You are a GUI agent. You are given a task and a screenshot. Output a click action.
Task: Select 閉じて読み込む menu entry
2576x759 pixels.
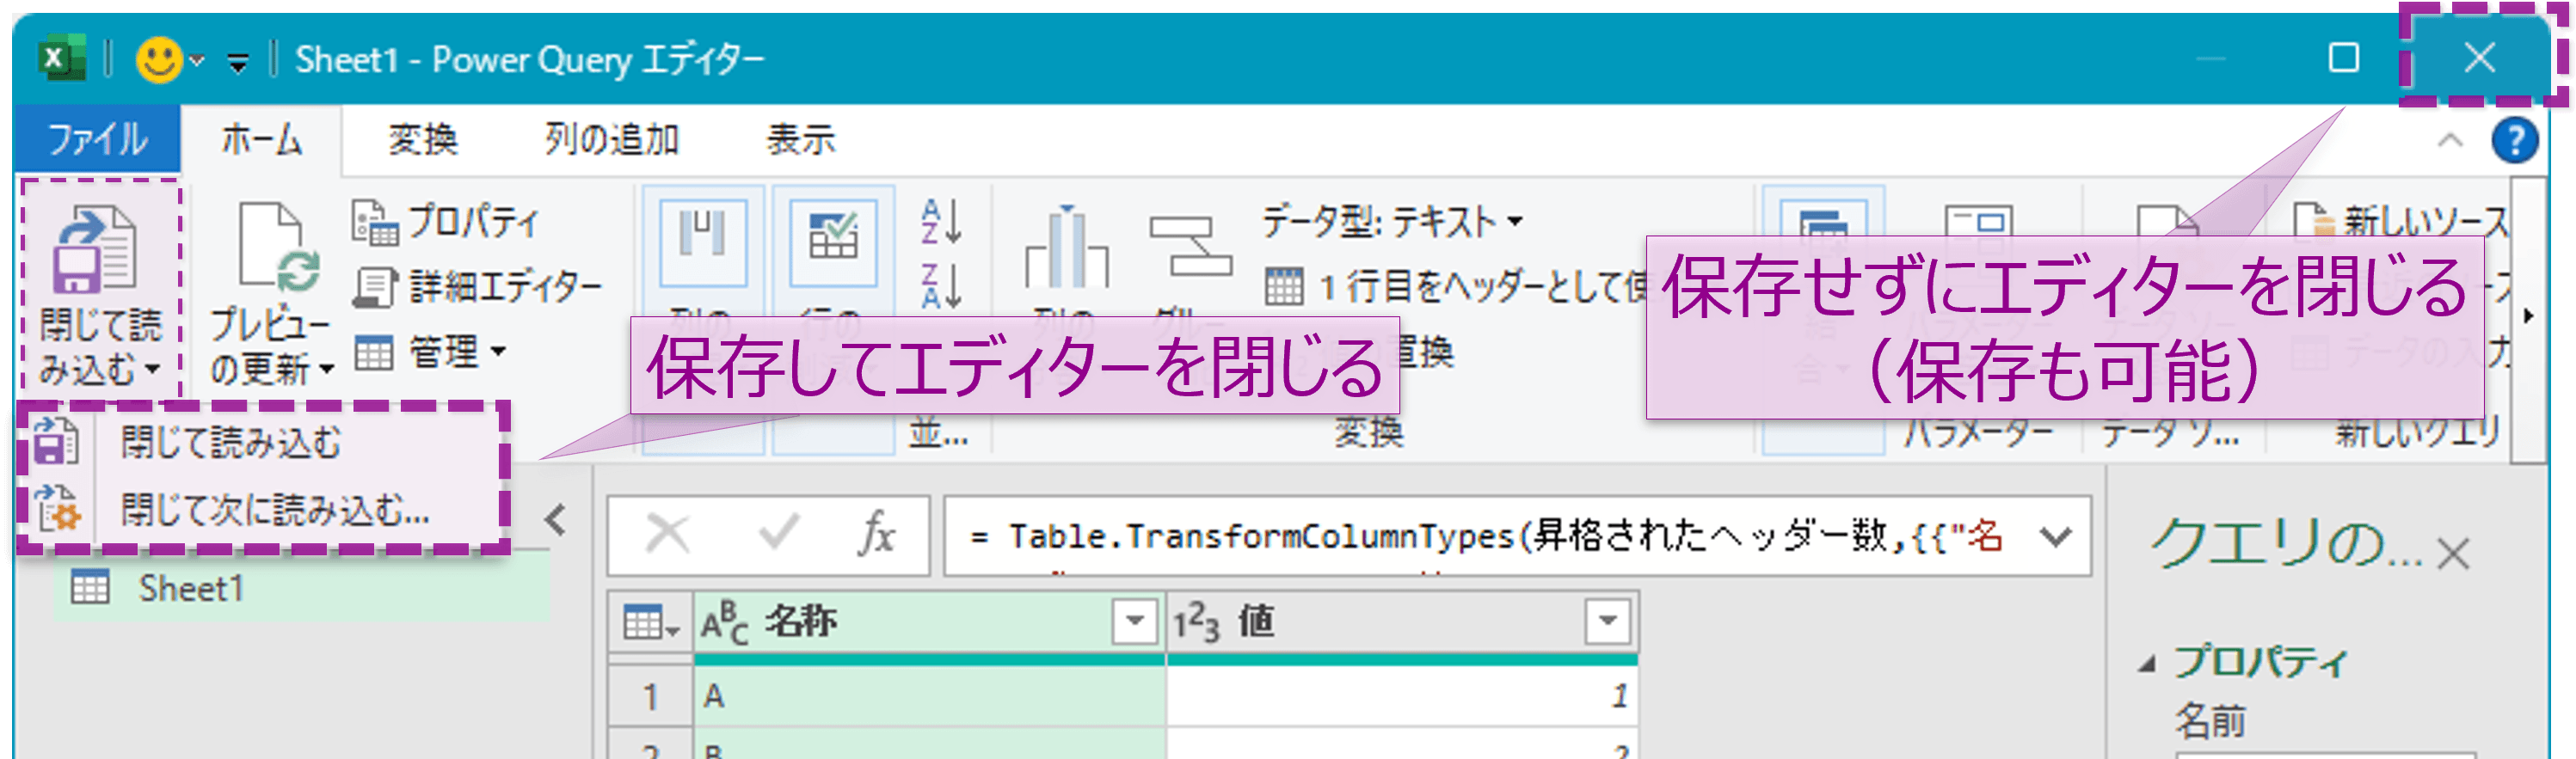coord(231,442)
